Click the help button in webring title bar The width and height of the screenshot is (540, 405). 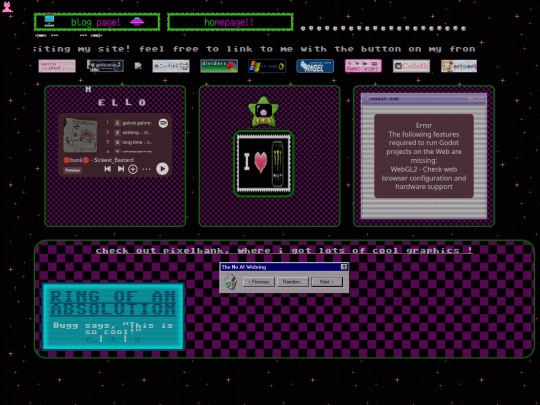(x=344, y=267)
